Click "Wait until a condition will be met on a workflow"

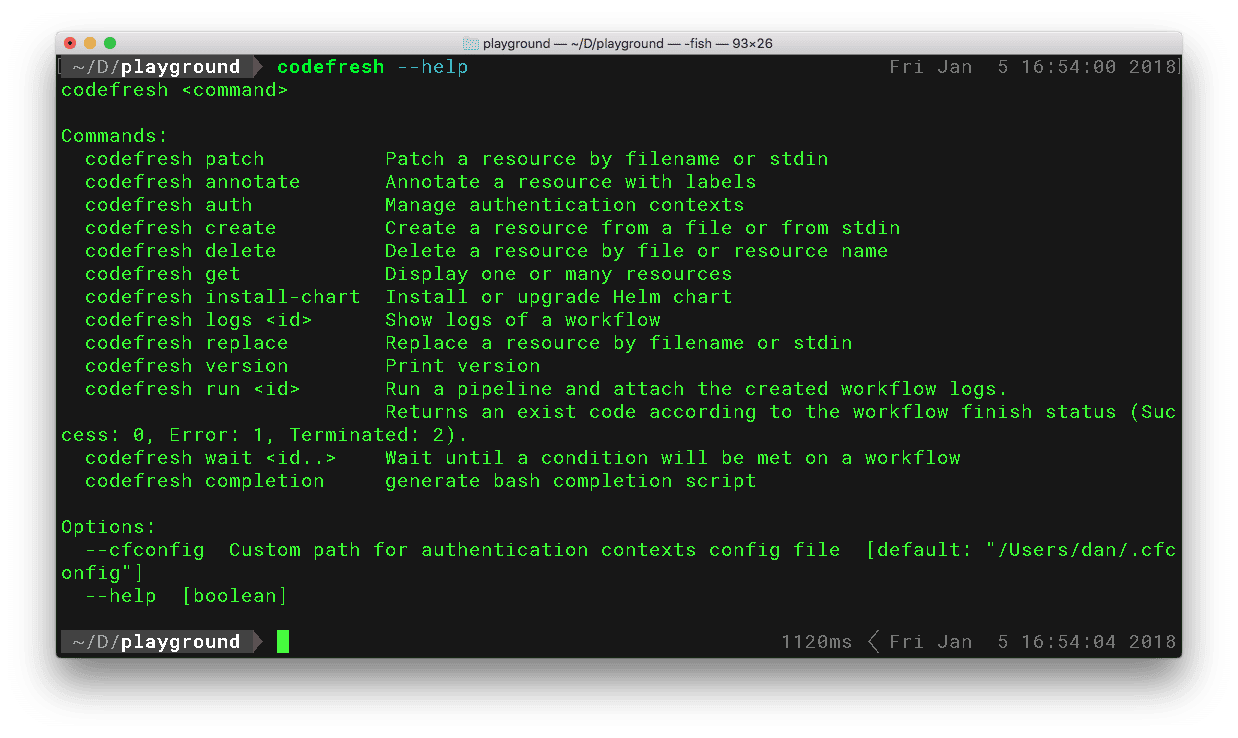[673, 458]
